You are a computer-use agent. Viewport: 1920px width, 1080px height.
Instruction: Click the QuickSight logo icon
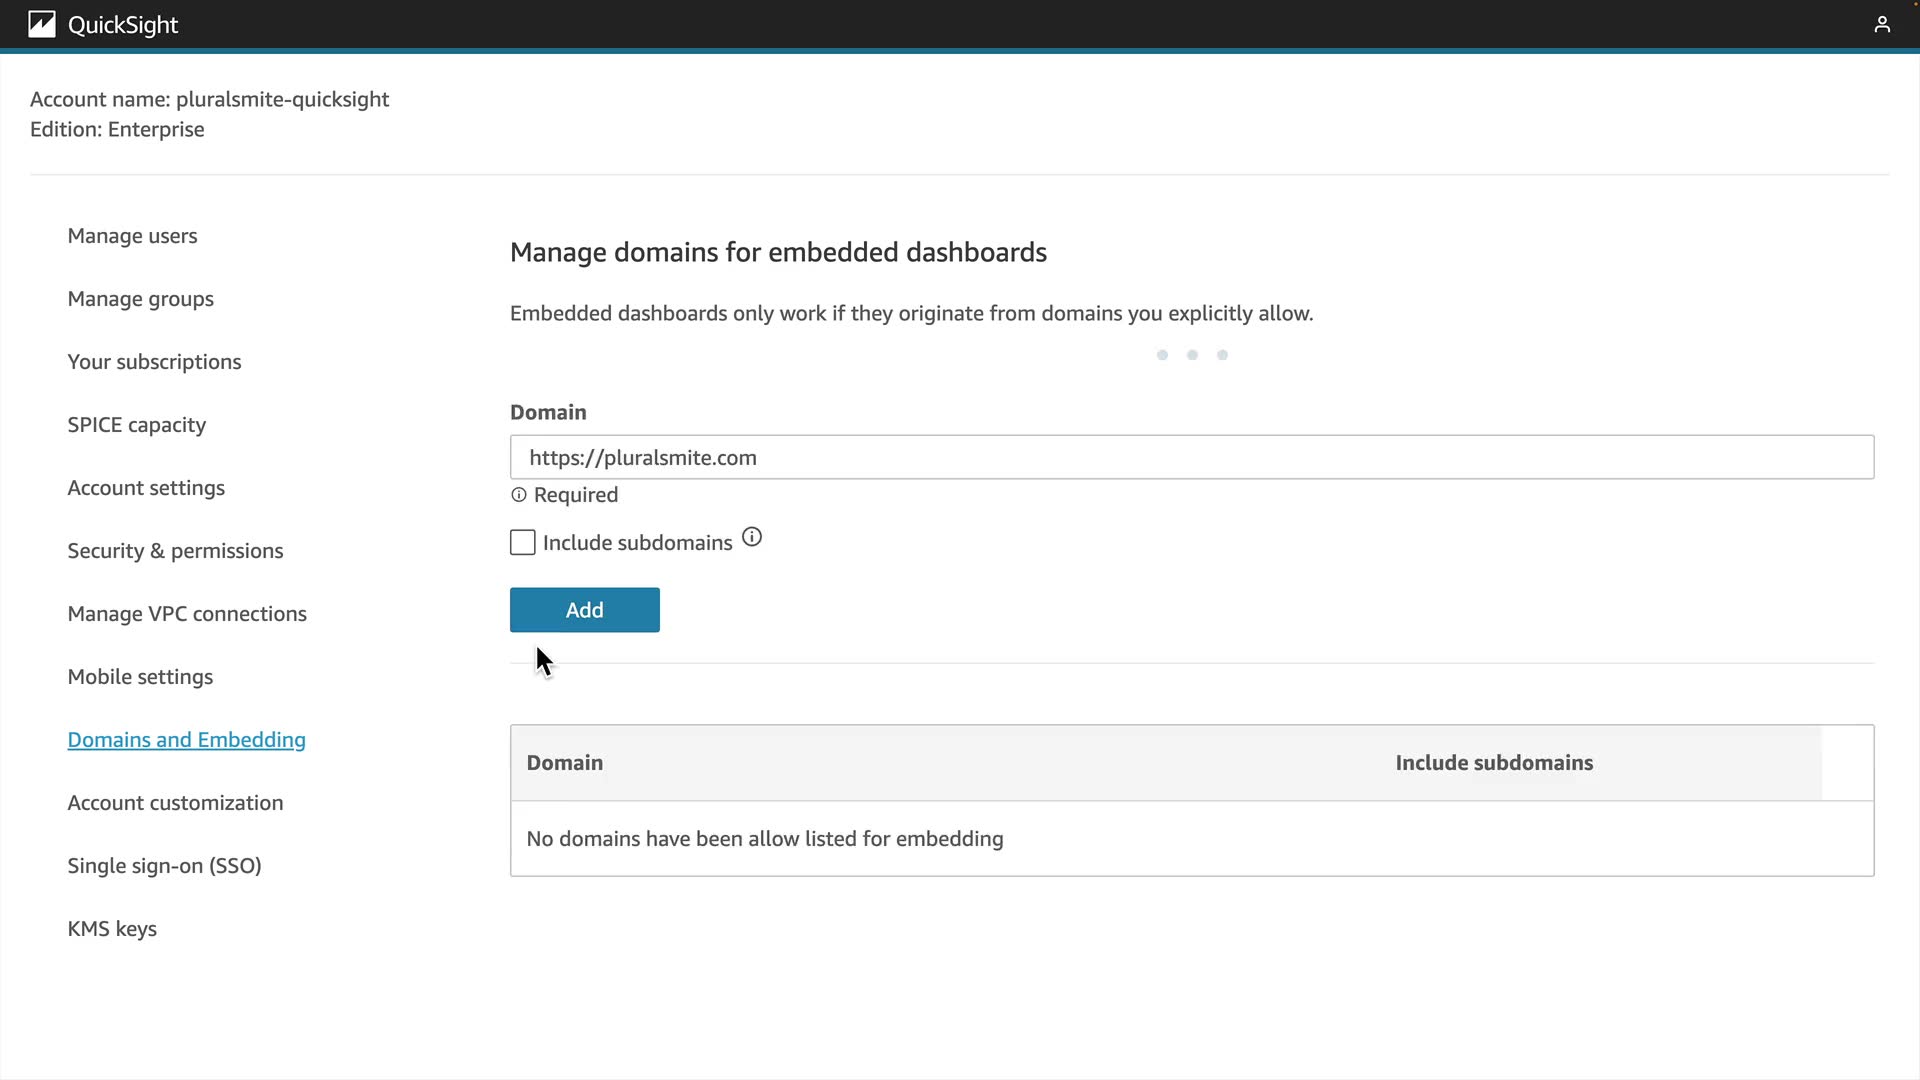[x=41, y=24]
